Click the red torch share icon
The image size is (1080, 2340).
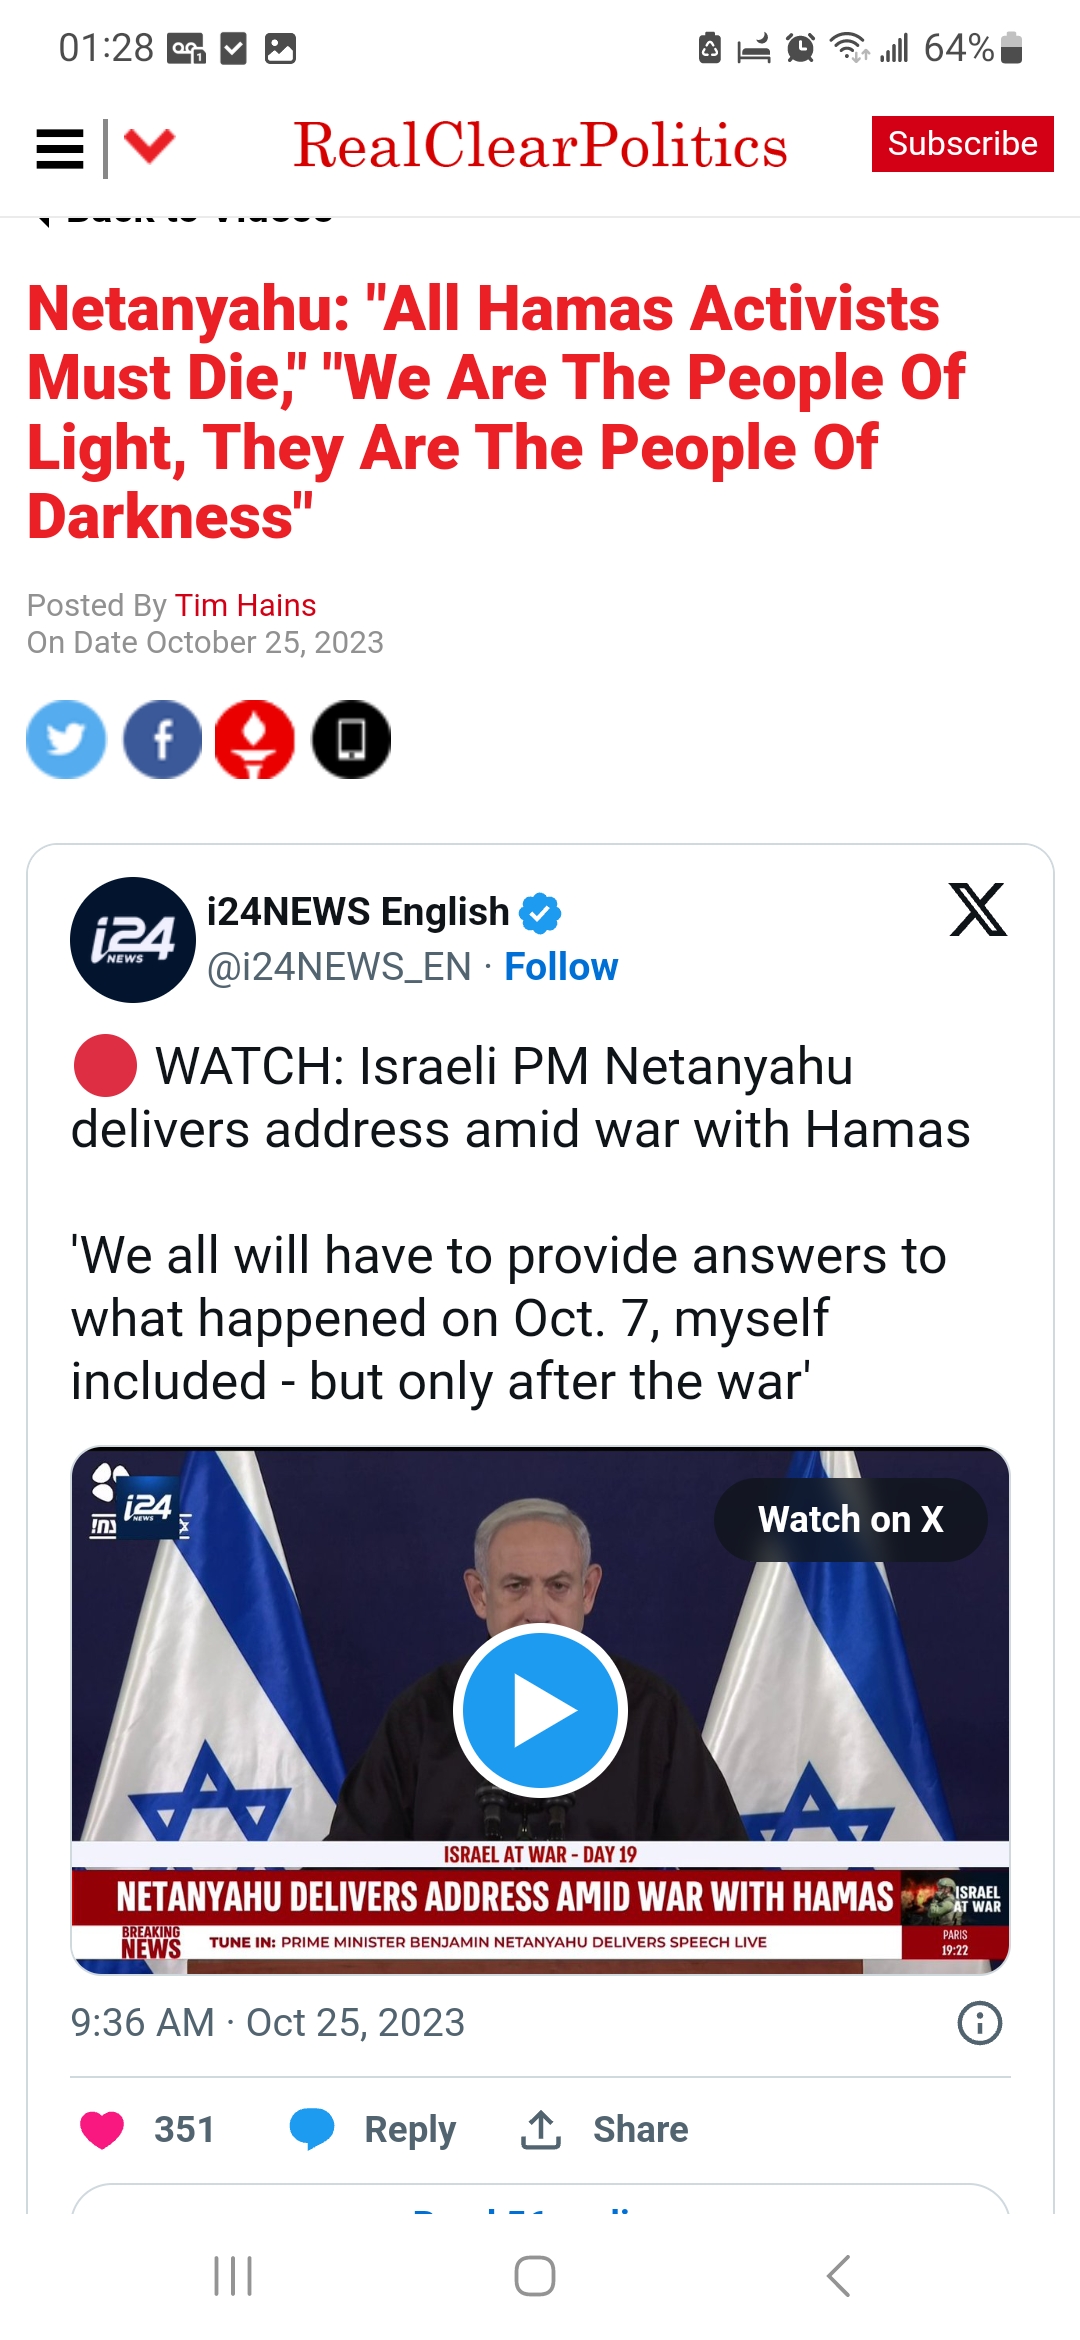[255, 739]
